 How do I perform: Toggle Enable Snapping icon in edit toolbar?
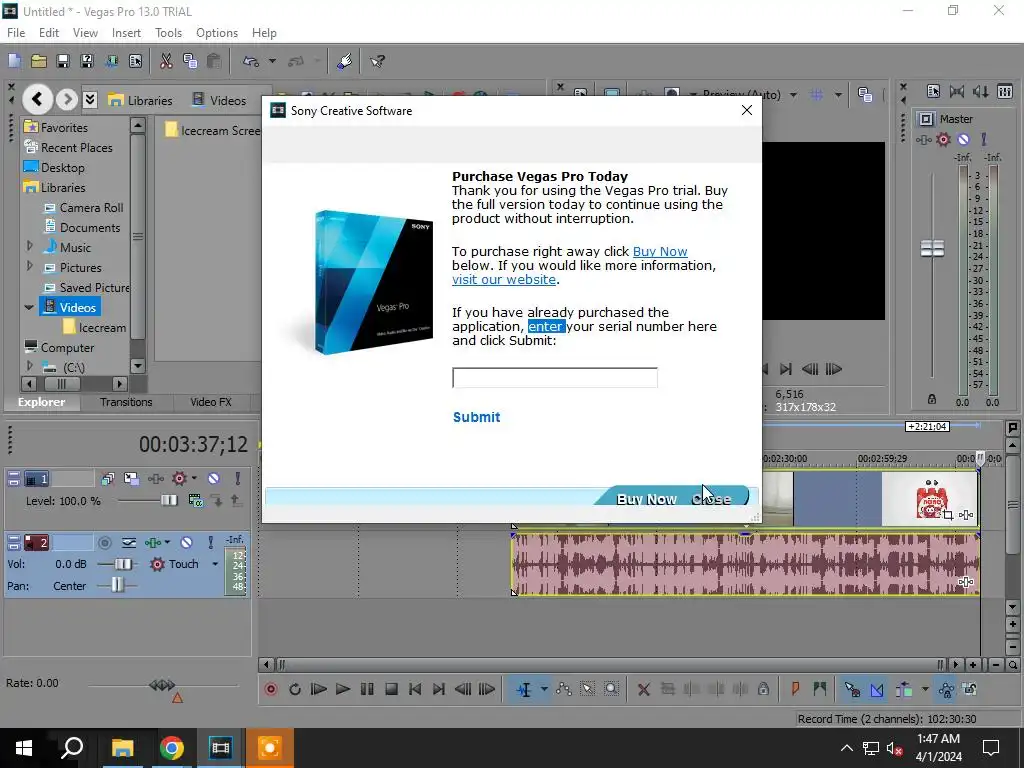pyautogui.click(x=852, y=689)
